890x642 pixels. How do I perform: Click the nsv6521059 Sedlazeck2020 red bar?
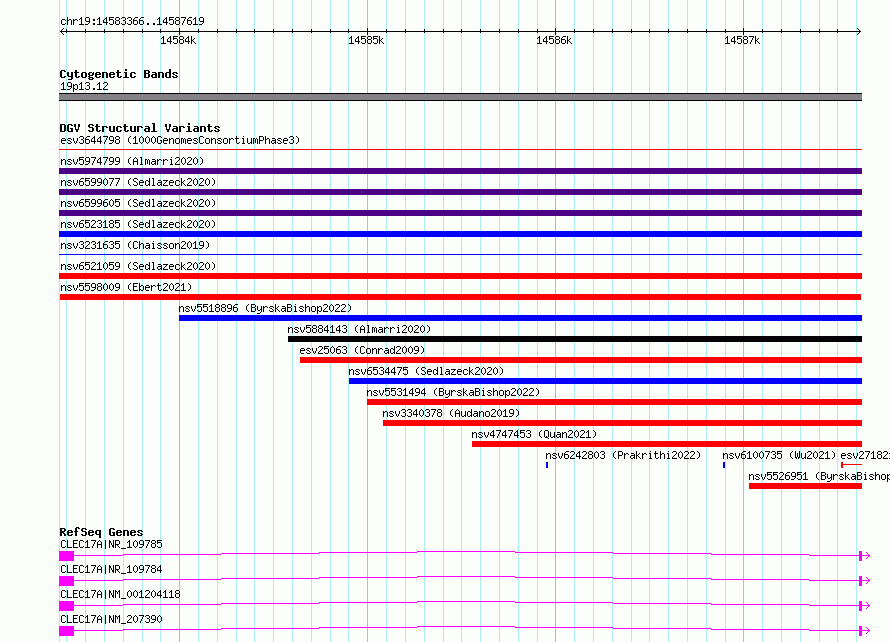tap(460, 276)
